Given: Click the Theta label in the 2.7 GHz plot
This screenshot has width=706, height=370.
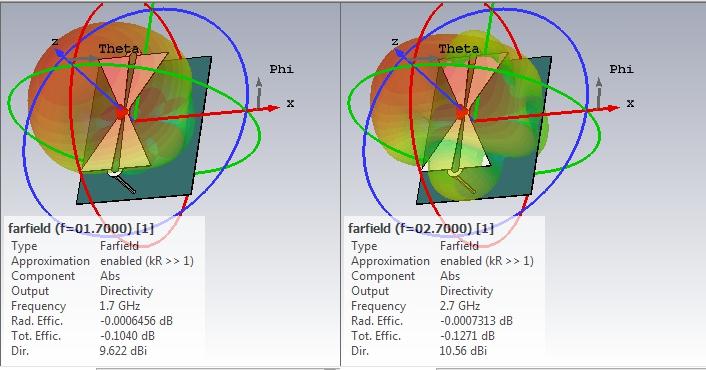Looking at the screenshot, I should [459, 49].
